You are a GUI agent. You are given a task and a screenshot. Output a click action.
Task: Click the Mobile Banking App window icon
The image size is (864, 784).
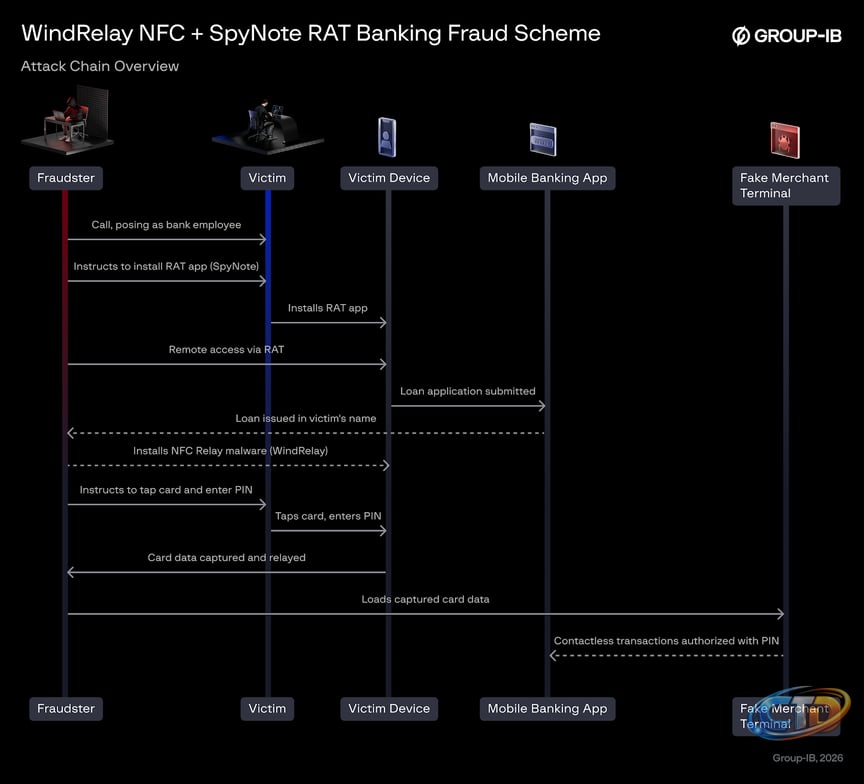(x=543, y=139)
